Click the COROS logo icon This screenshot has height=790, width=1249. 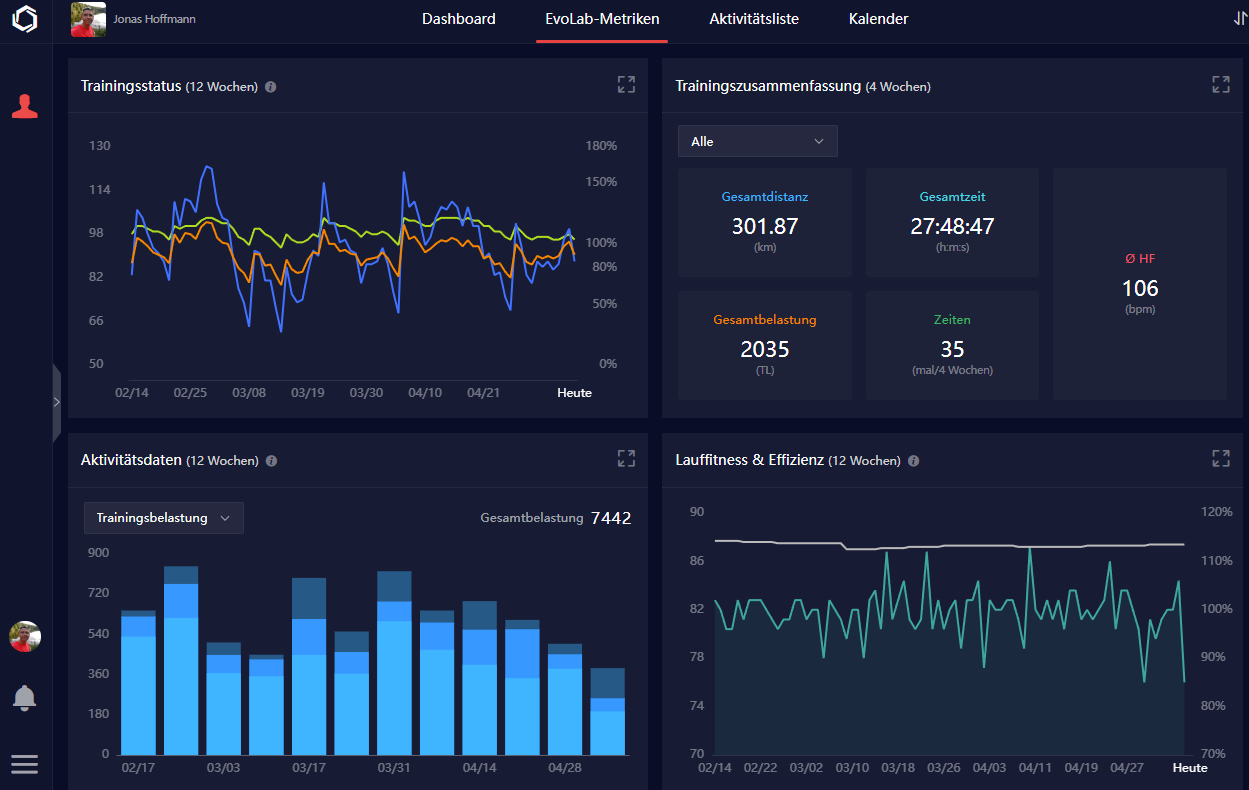25,20
